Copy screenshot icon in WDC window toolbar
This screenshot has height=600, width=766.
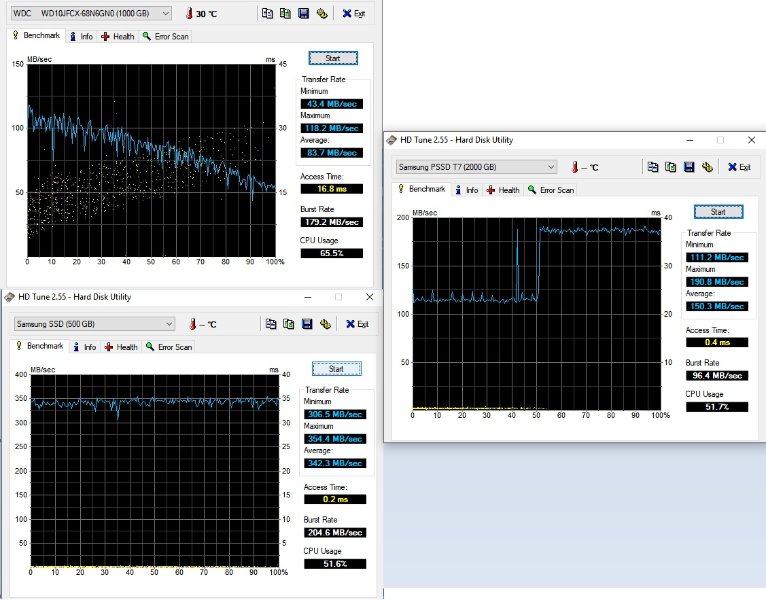click(285, 14)
